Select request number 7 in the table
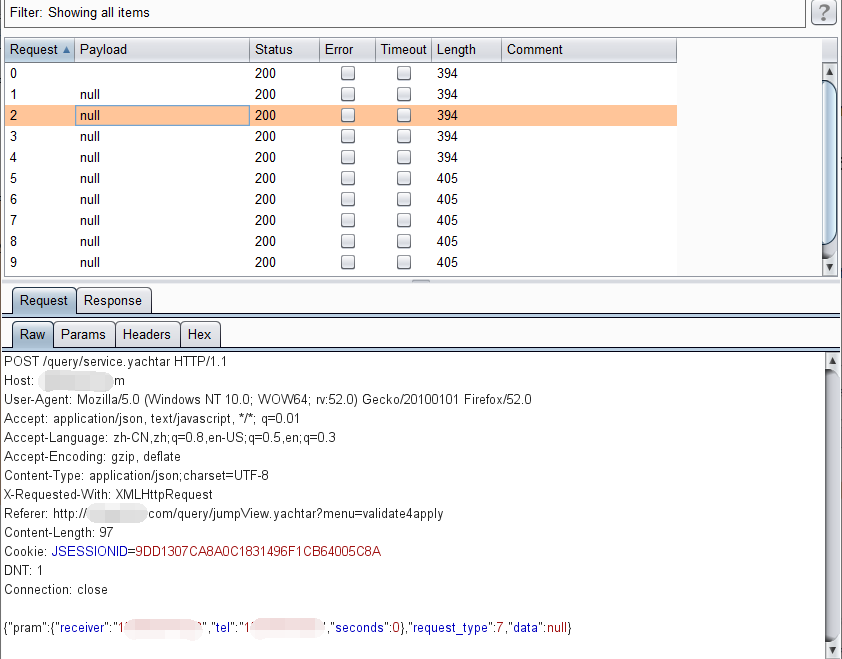Image resolution: width=842 pixels, height=659 pixels. click(x=13, y=220)
